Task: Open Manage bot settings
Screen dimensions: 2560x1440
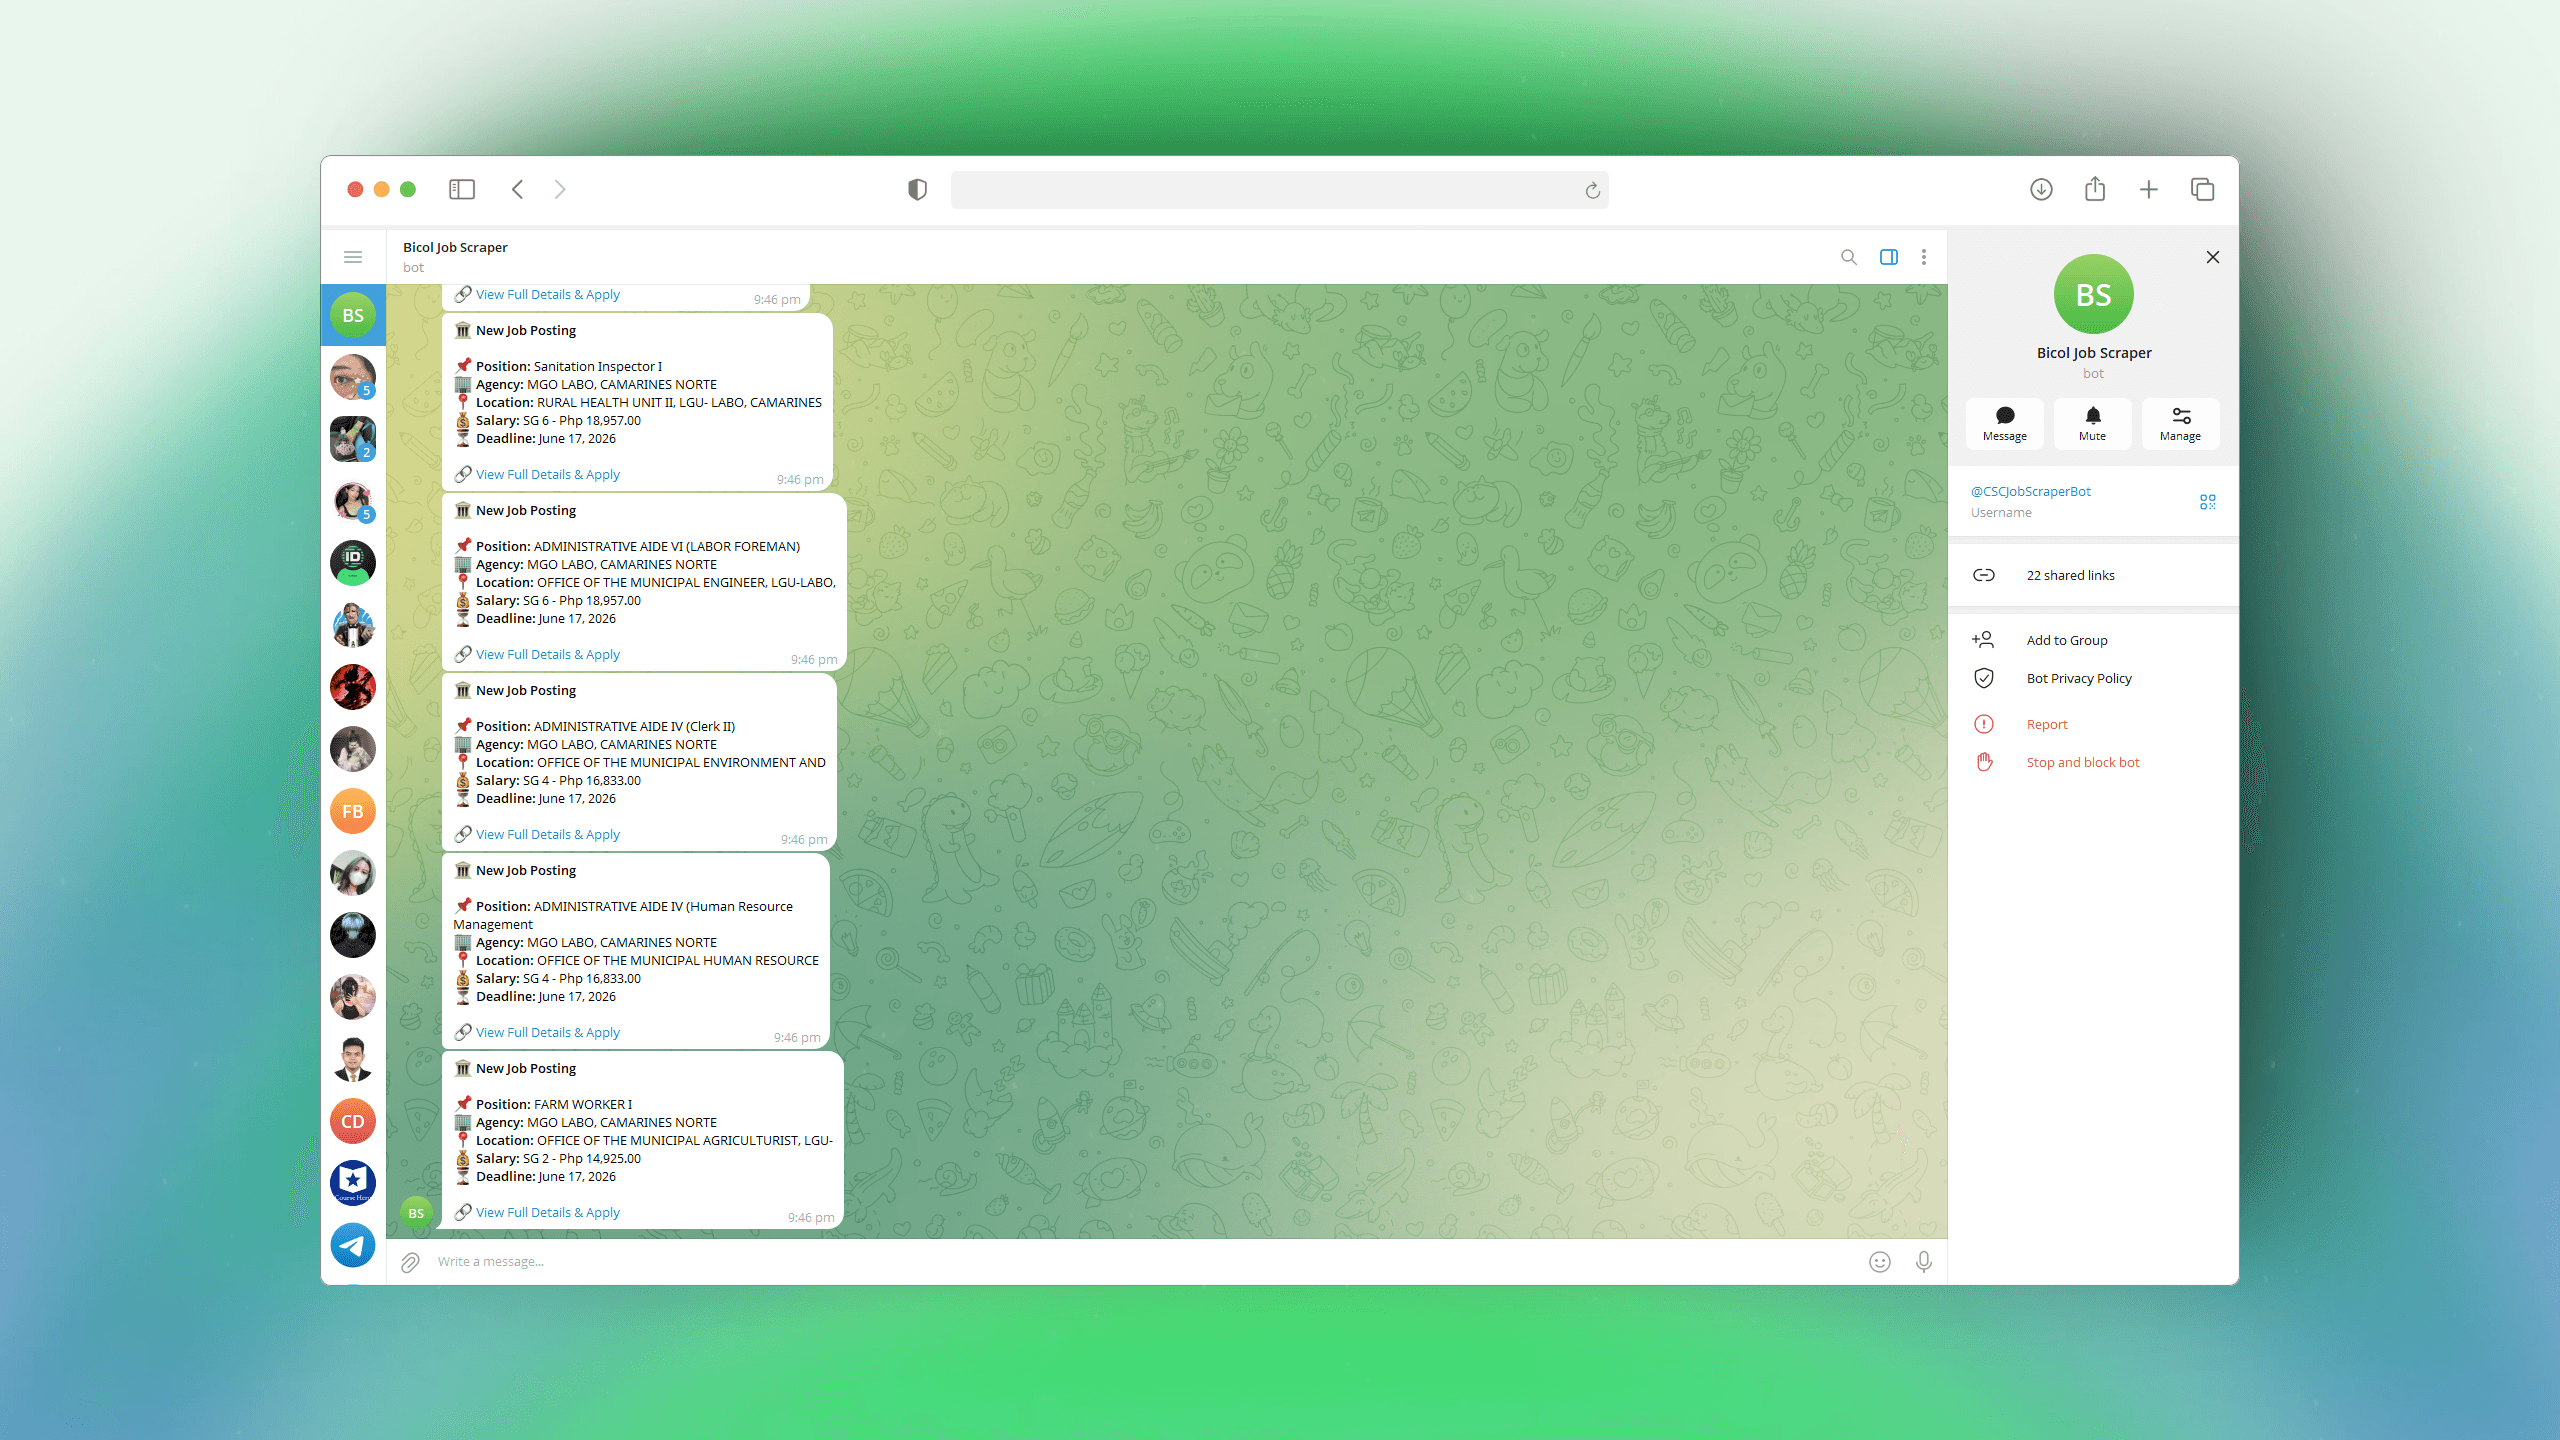Action: tap(2181, 424)
